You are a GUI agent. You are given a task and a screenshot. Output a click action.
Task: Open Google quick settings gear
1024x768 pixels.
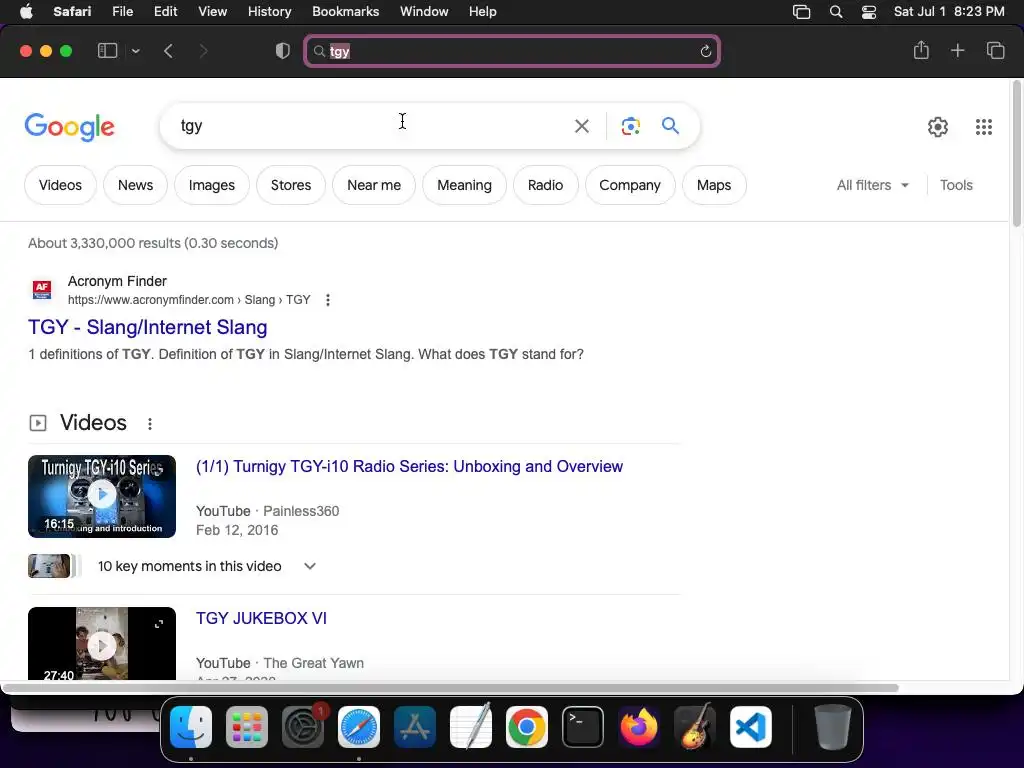(938, 127)
